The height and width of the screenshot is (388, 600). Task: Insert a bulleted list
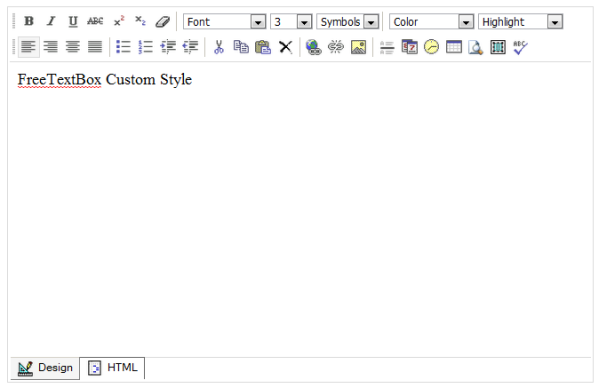[x=123, y=47]
